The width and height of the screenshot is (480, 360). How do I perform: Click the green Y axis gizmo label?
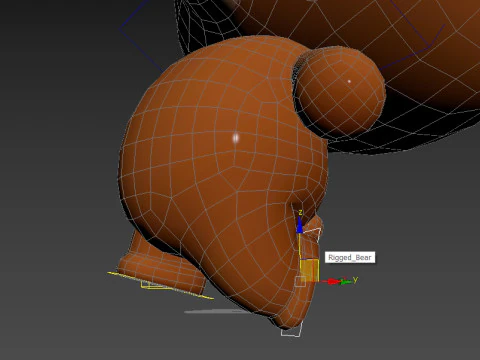(355, 279)
